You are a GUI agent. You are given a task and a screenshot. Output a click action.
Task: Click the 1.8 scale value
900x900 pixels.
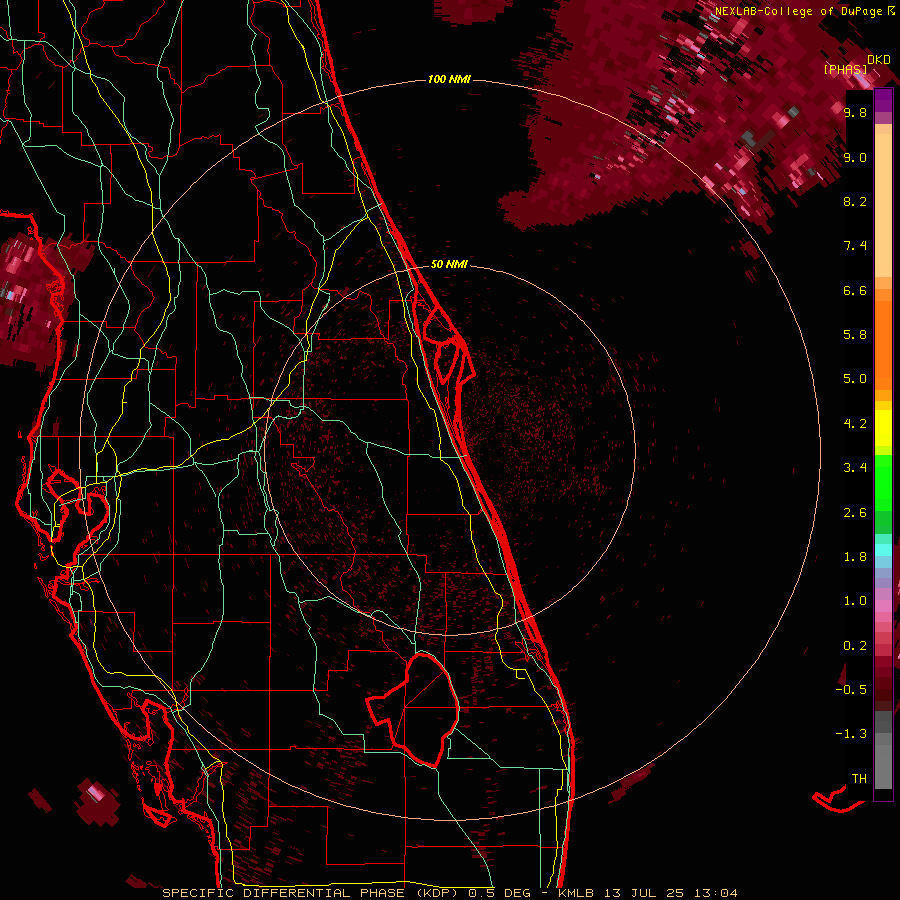coord(855,557)
